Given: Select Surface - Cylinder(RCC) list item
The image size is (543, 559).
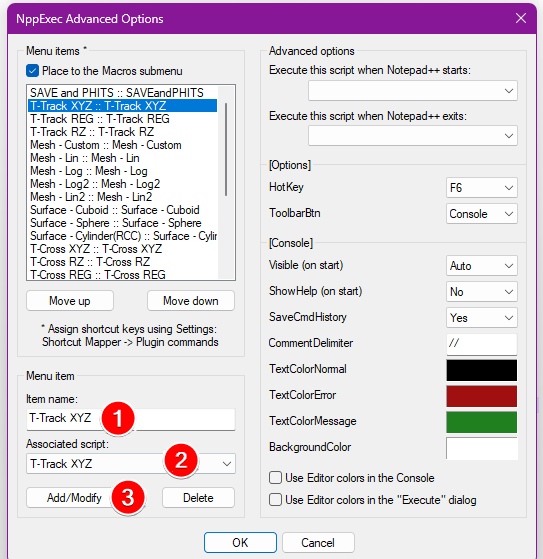Looking at the screenshot, I should click(x=122, y=236).
